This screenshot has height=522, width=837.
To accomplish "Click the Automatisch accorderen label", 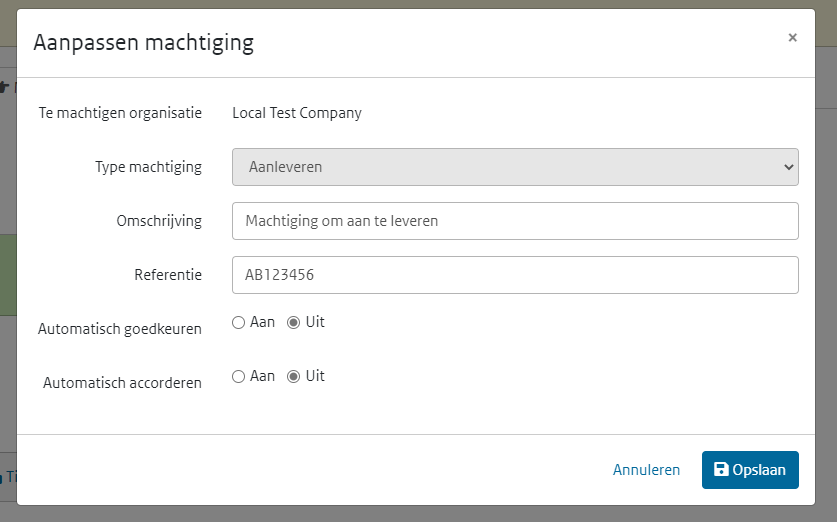I will point(122,382).
